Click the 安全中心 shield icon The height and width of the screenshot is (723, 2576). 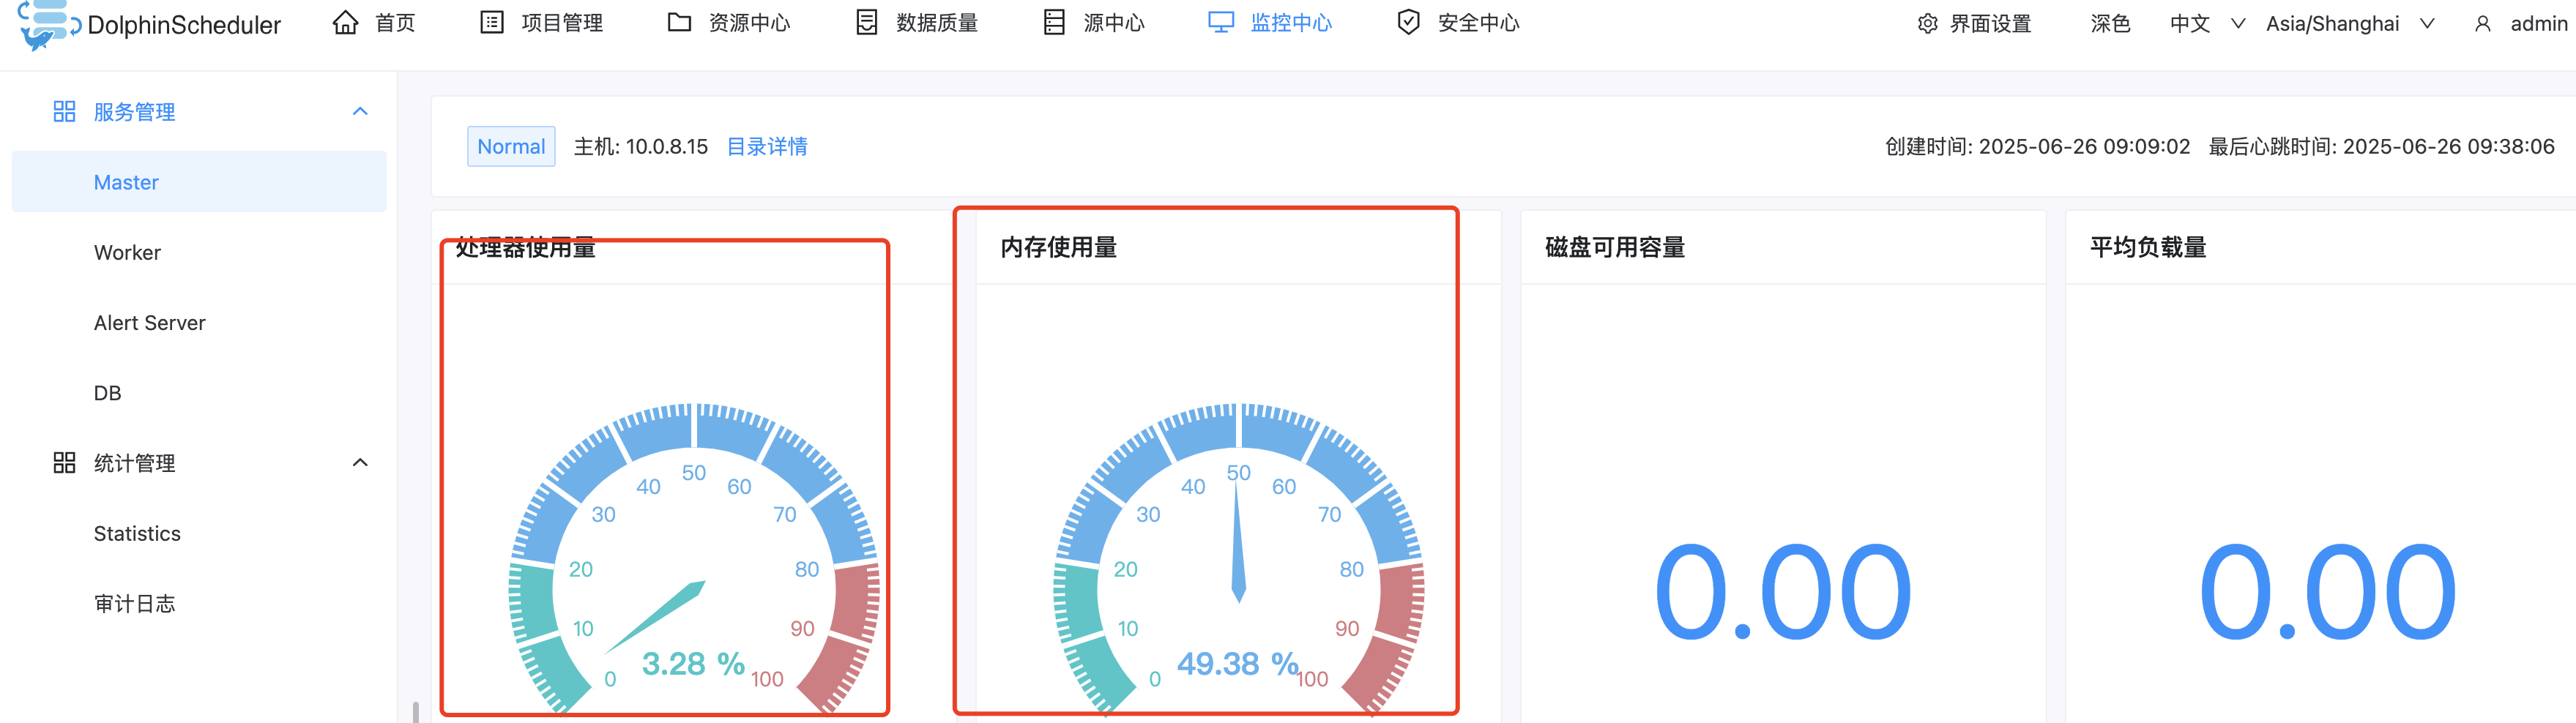point(1408,23)
